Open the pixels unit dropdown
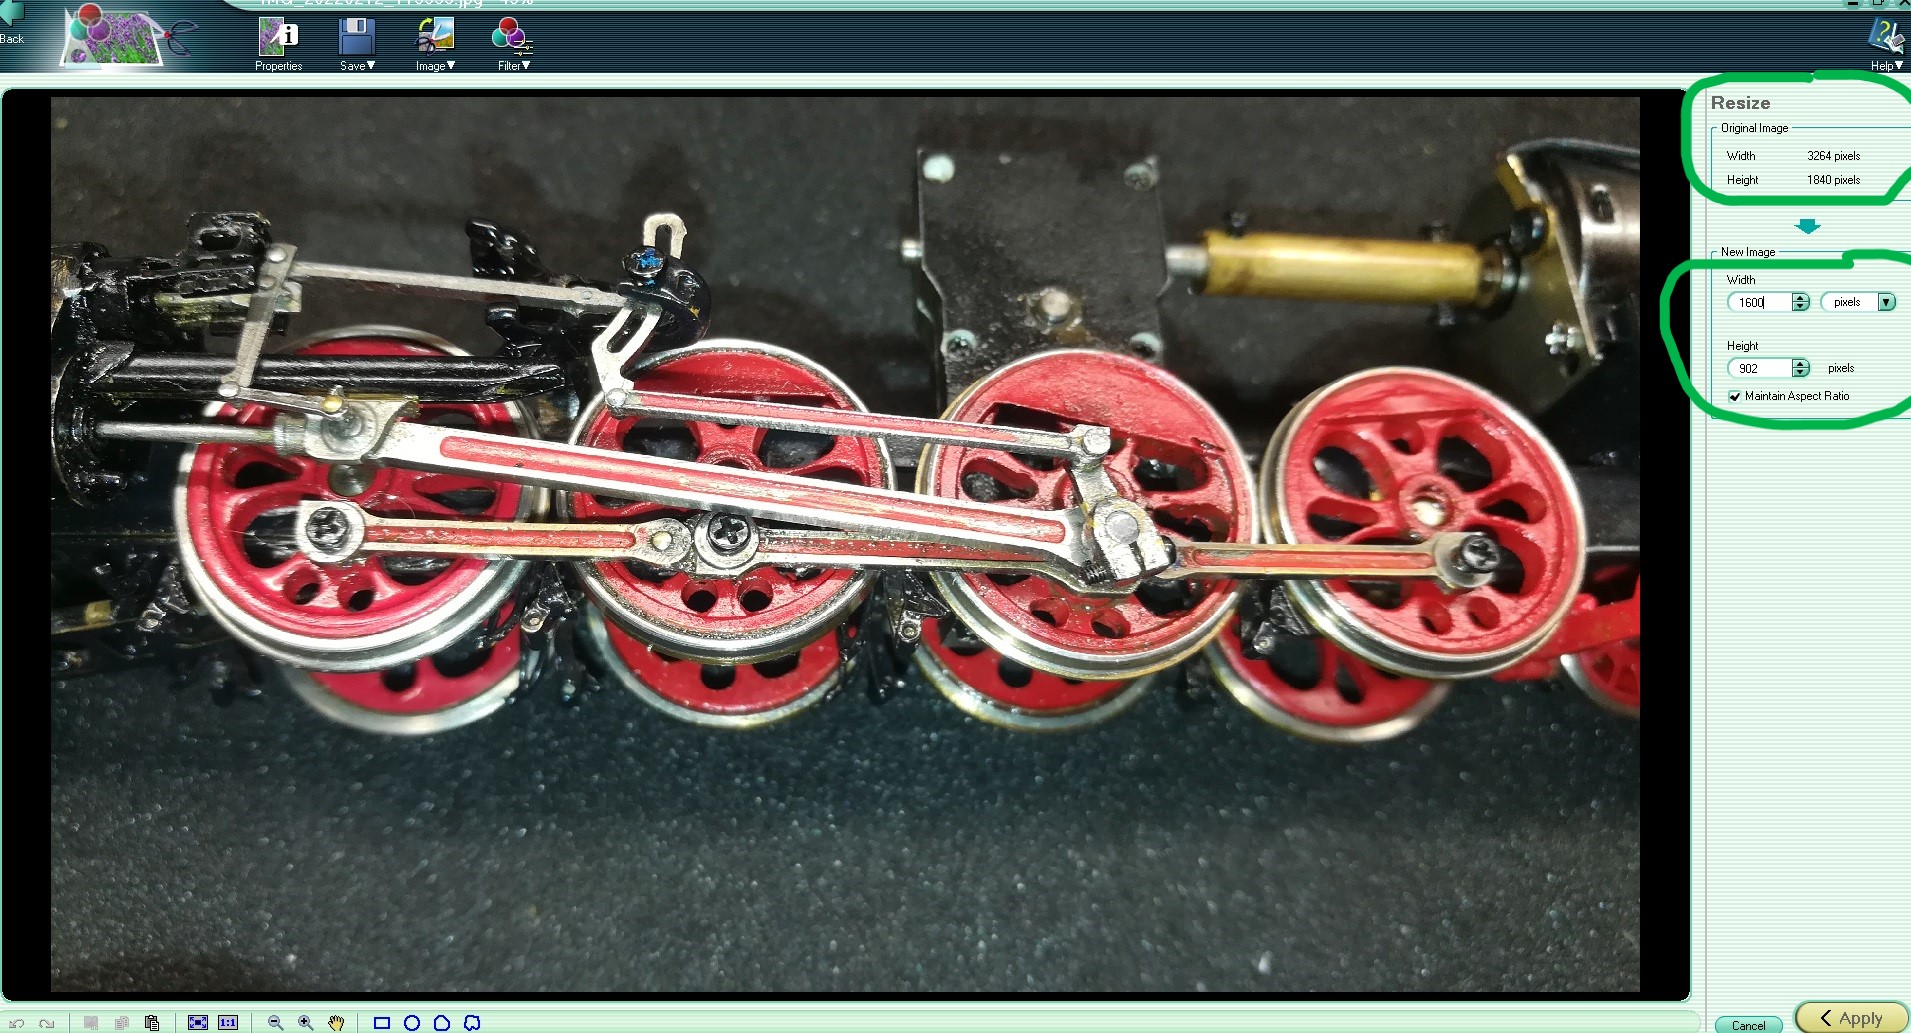Viewport: 1911px width, 1033px height. click(x=1886, y=302)
